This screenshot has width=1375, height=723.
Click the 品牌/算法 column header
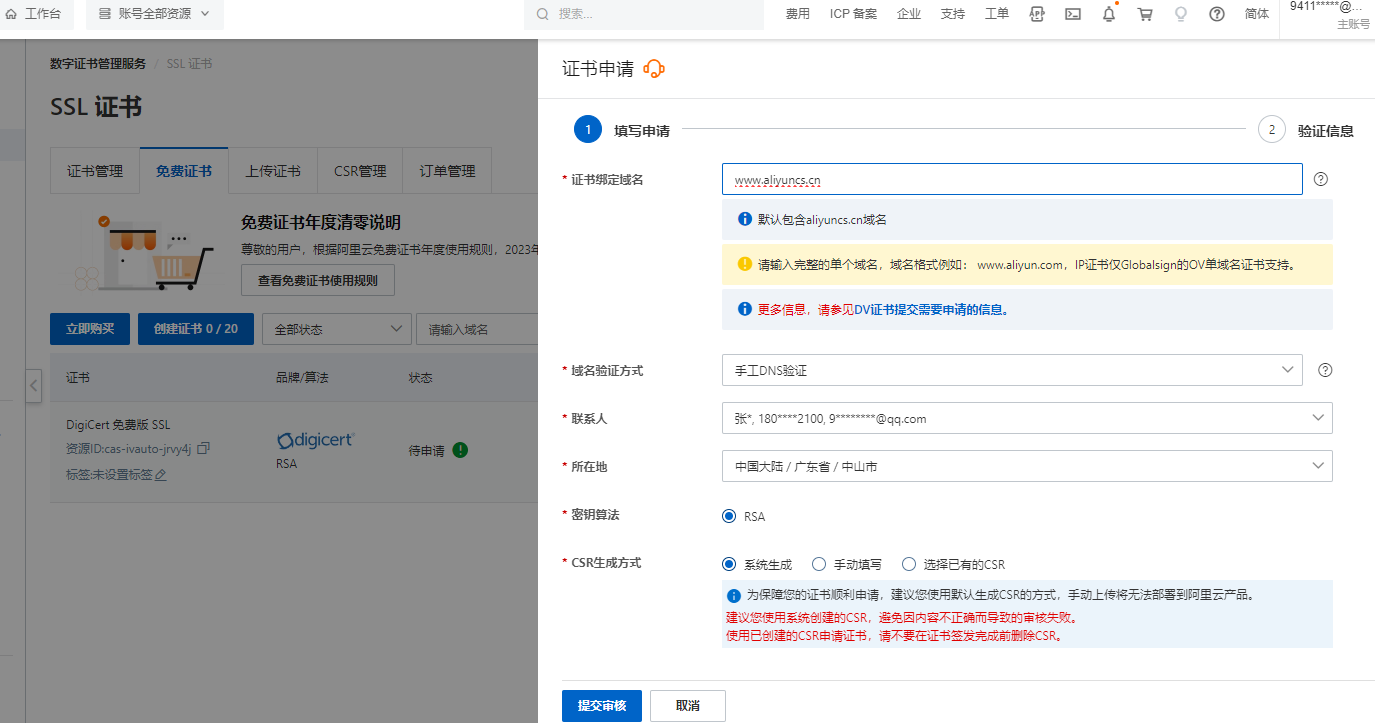tap(302, 378)
